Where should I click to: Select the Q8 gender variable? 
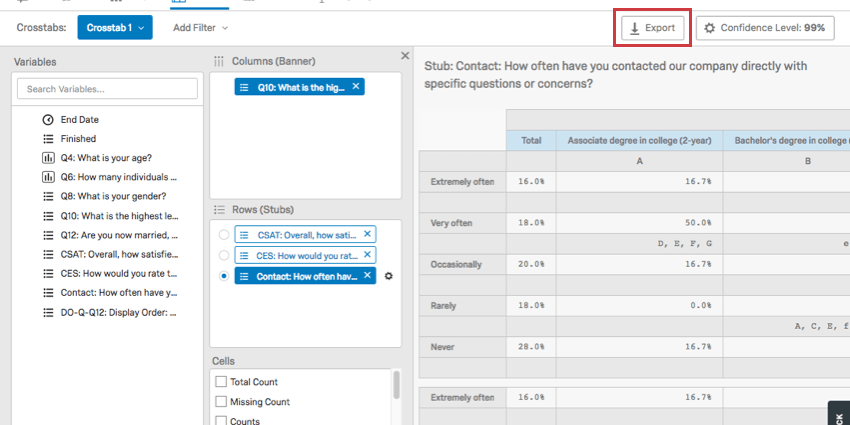coord(113,196)
